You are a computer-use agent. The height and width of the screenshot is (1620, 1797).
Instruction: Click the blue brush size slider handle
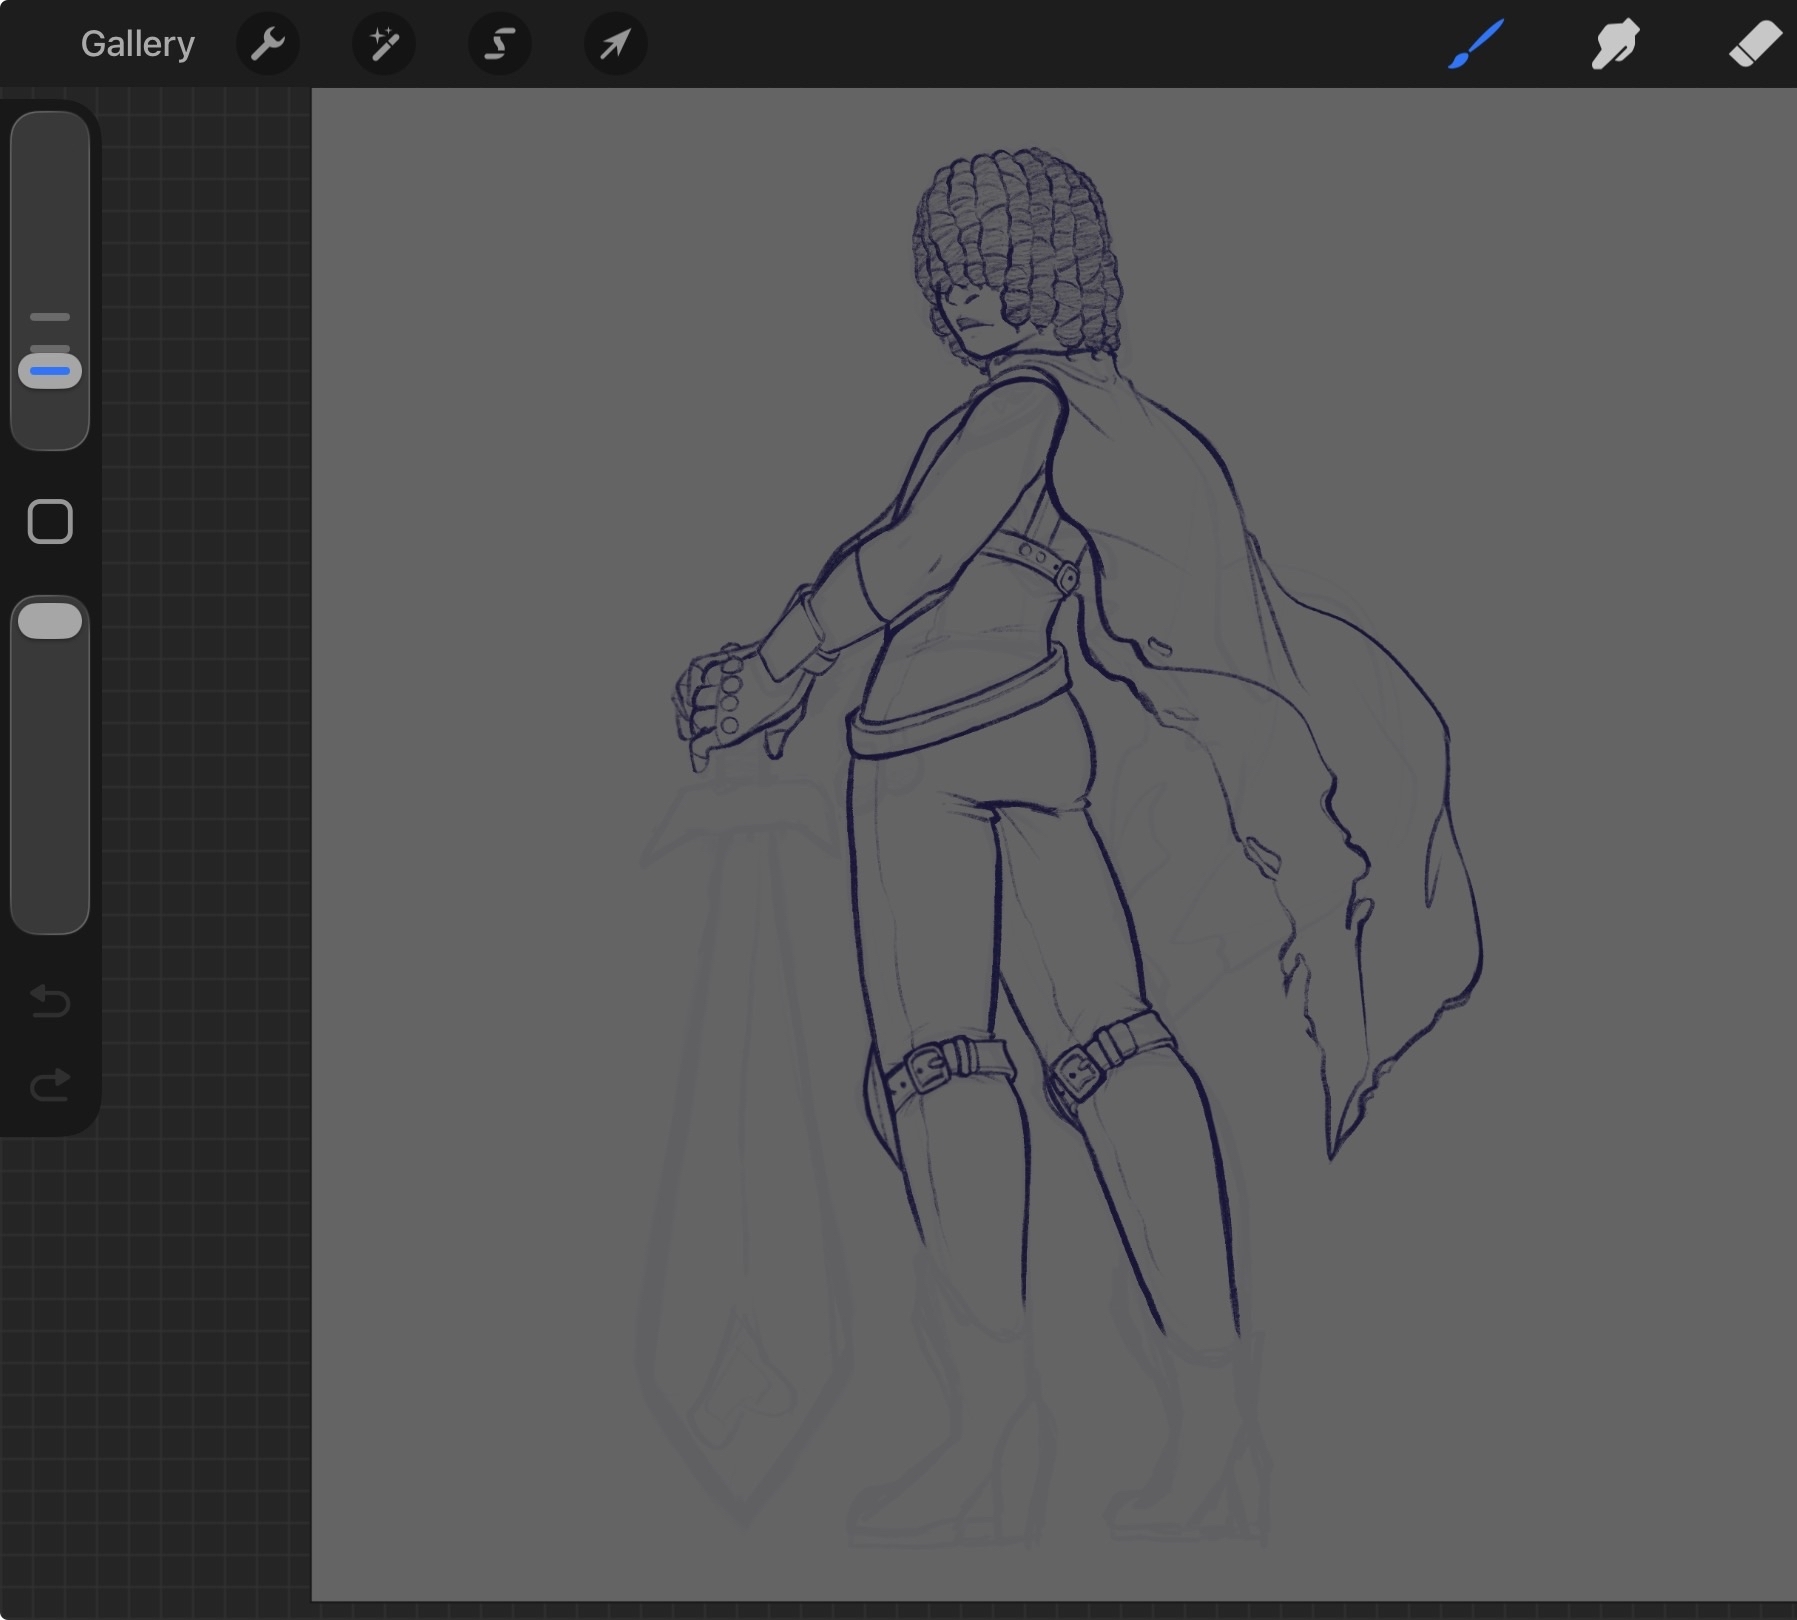click(50, 371)
